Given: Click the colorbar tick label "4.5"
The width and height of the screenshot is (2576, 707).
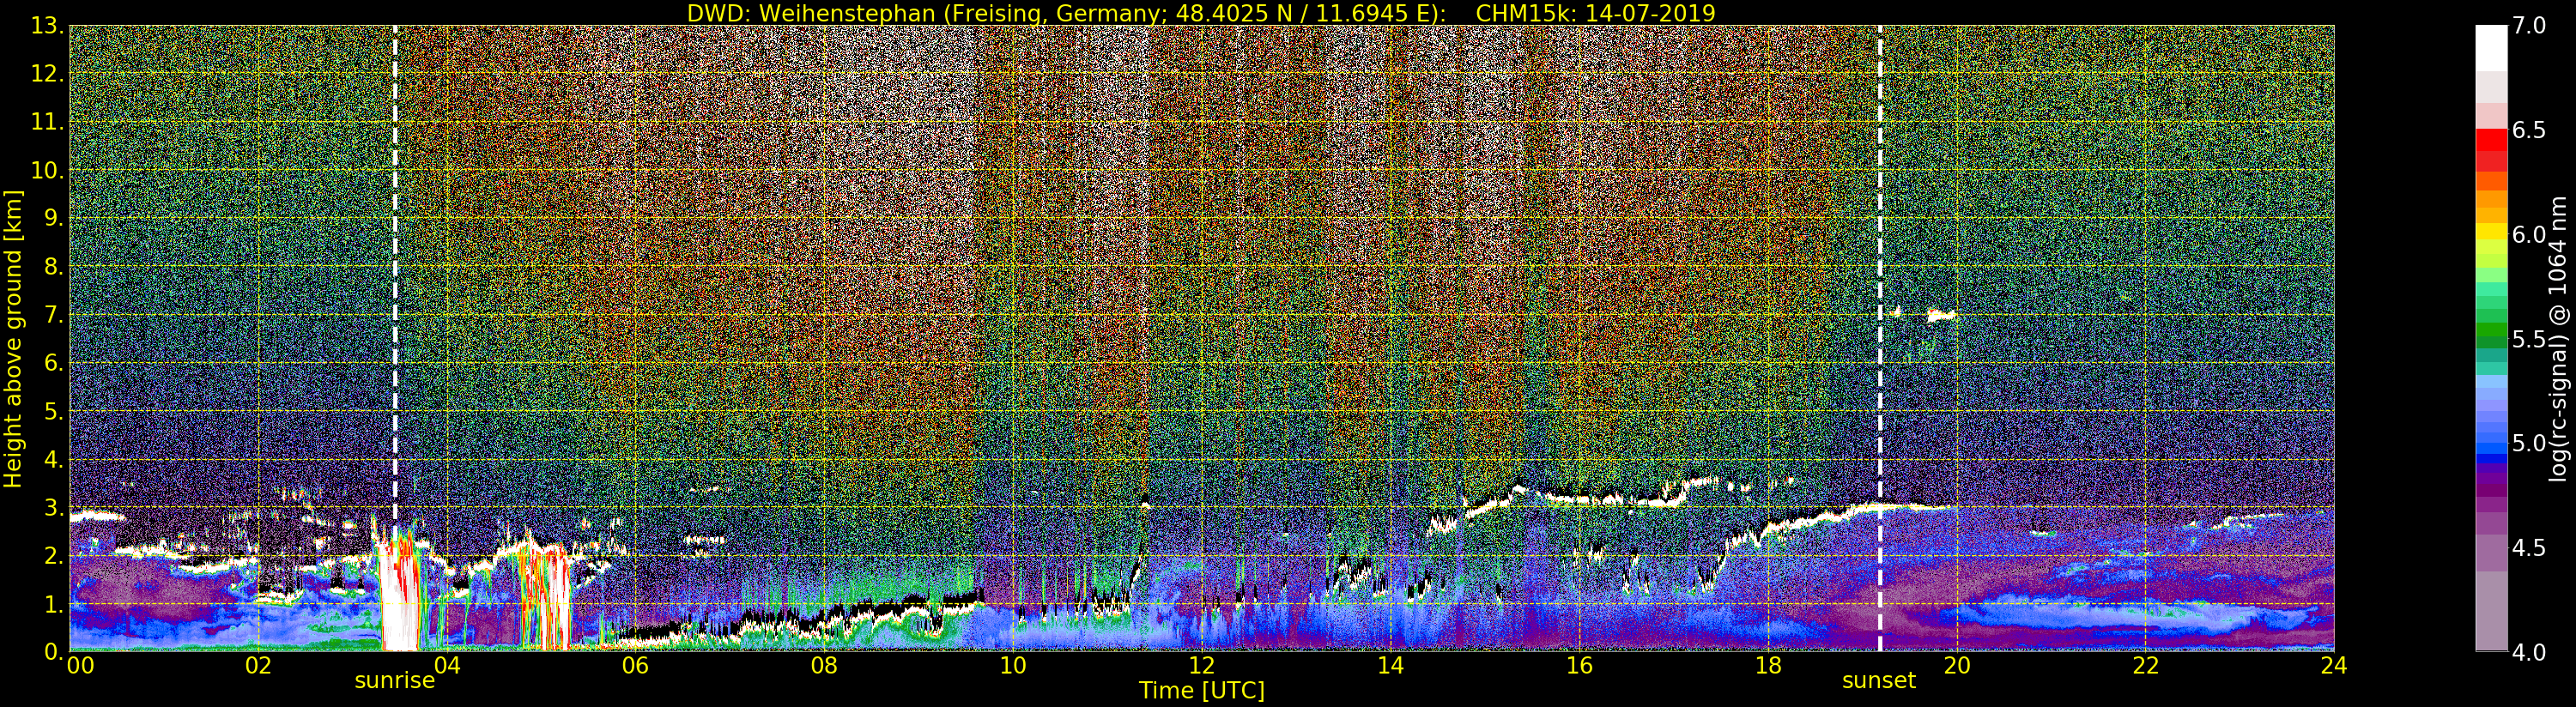Looking at the screenshot, I should pos(2529,548).
